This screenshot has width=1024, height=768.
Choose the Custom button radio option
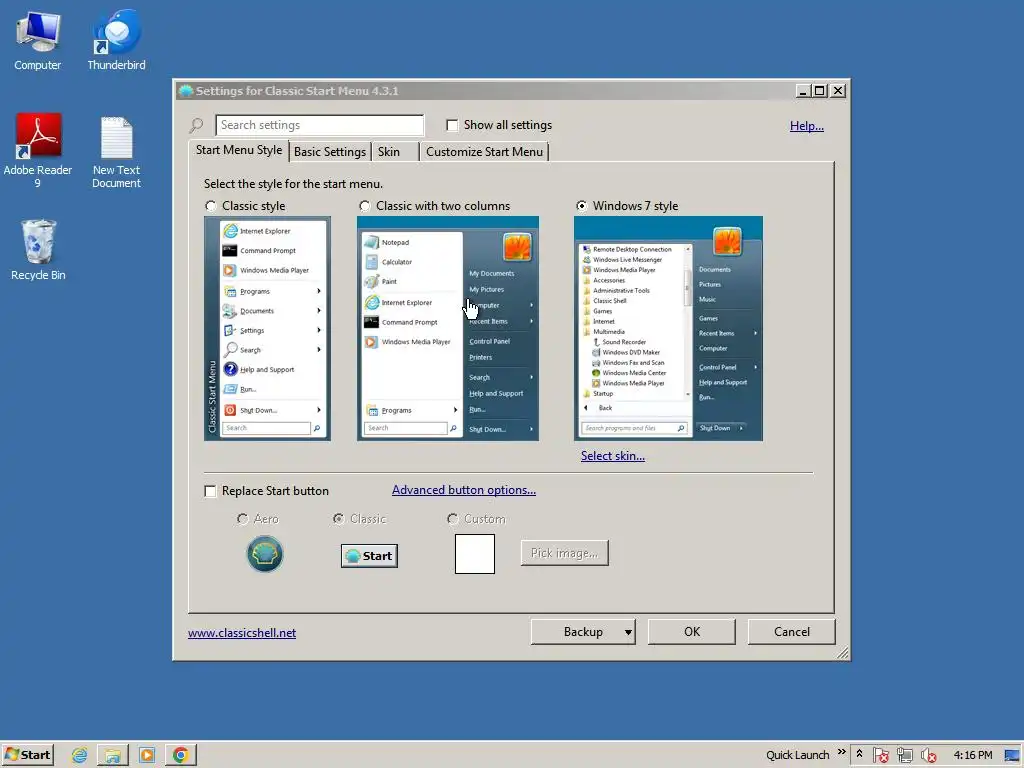(453, 519)
